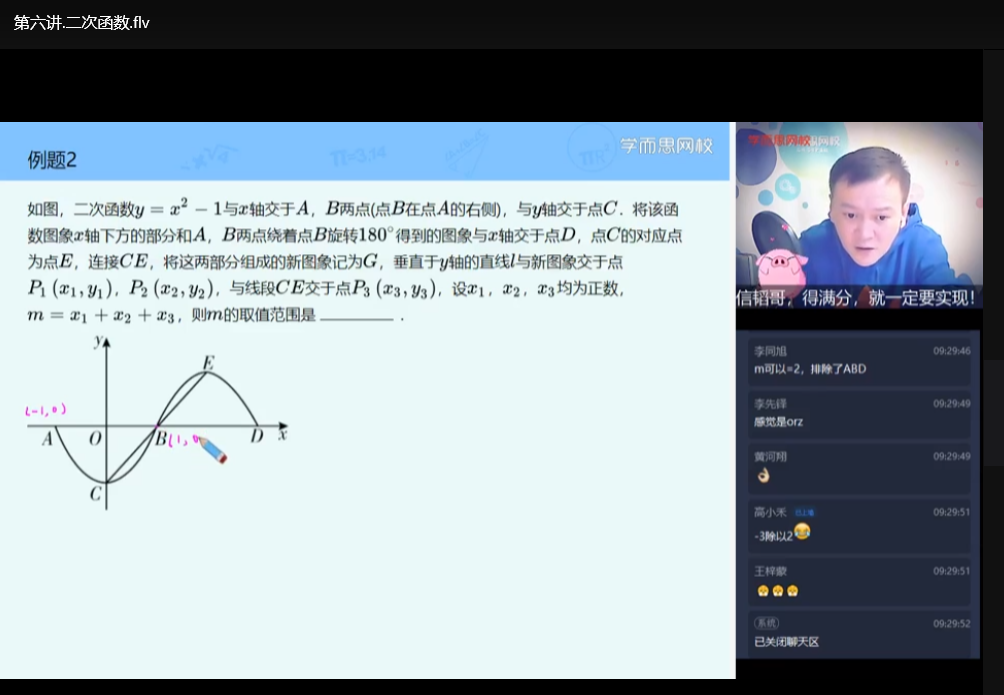This screenshot has width=1004, height=695.
Task: Click point C label below the curve
Action: 95,493
